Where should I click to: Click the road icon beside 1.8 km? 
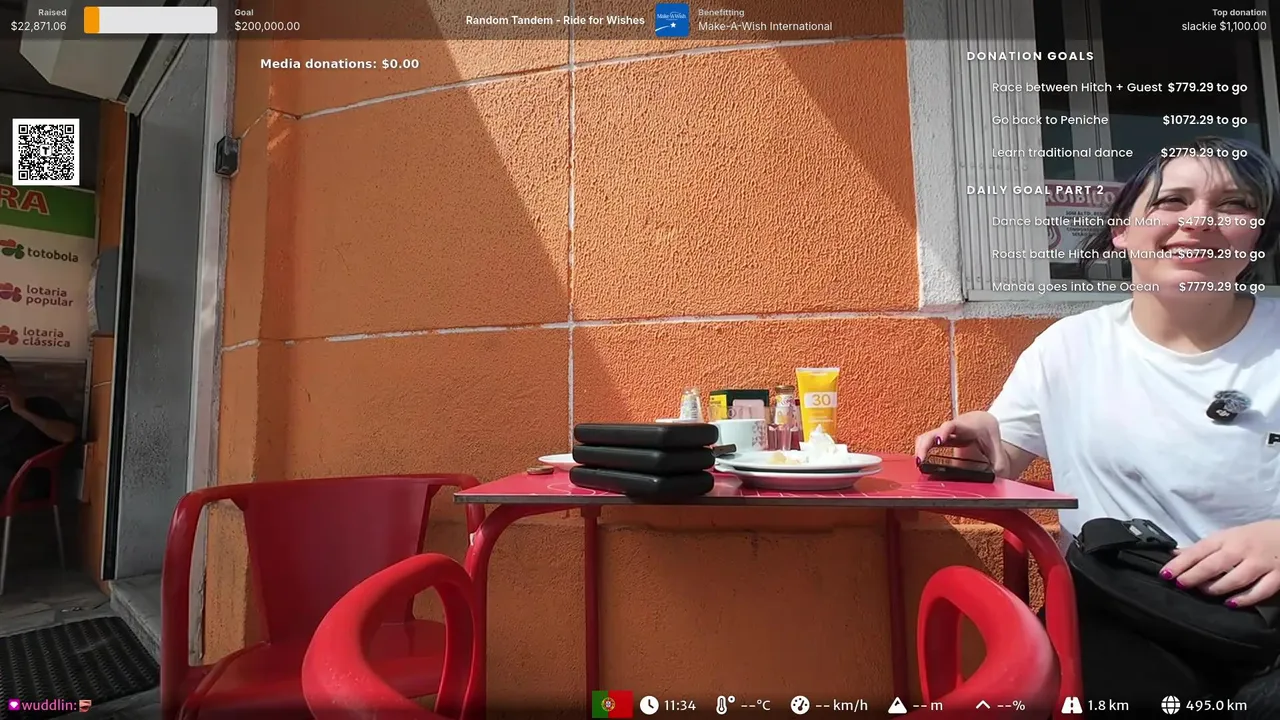point(1071,705)
